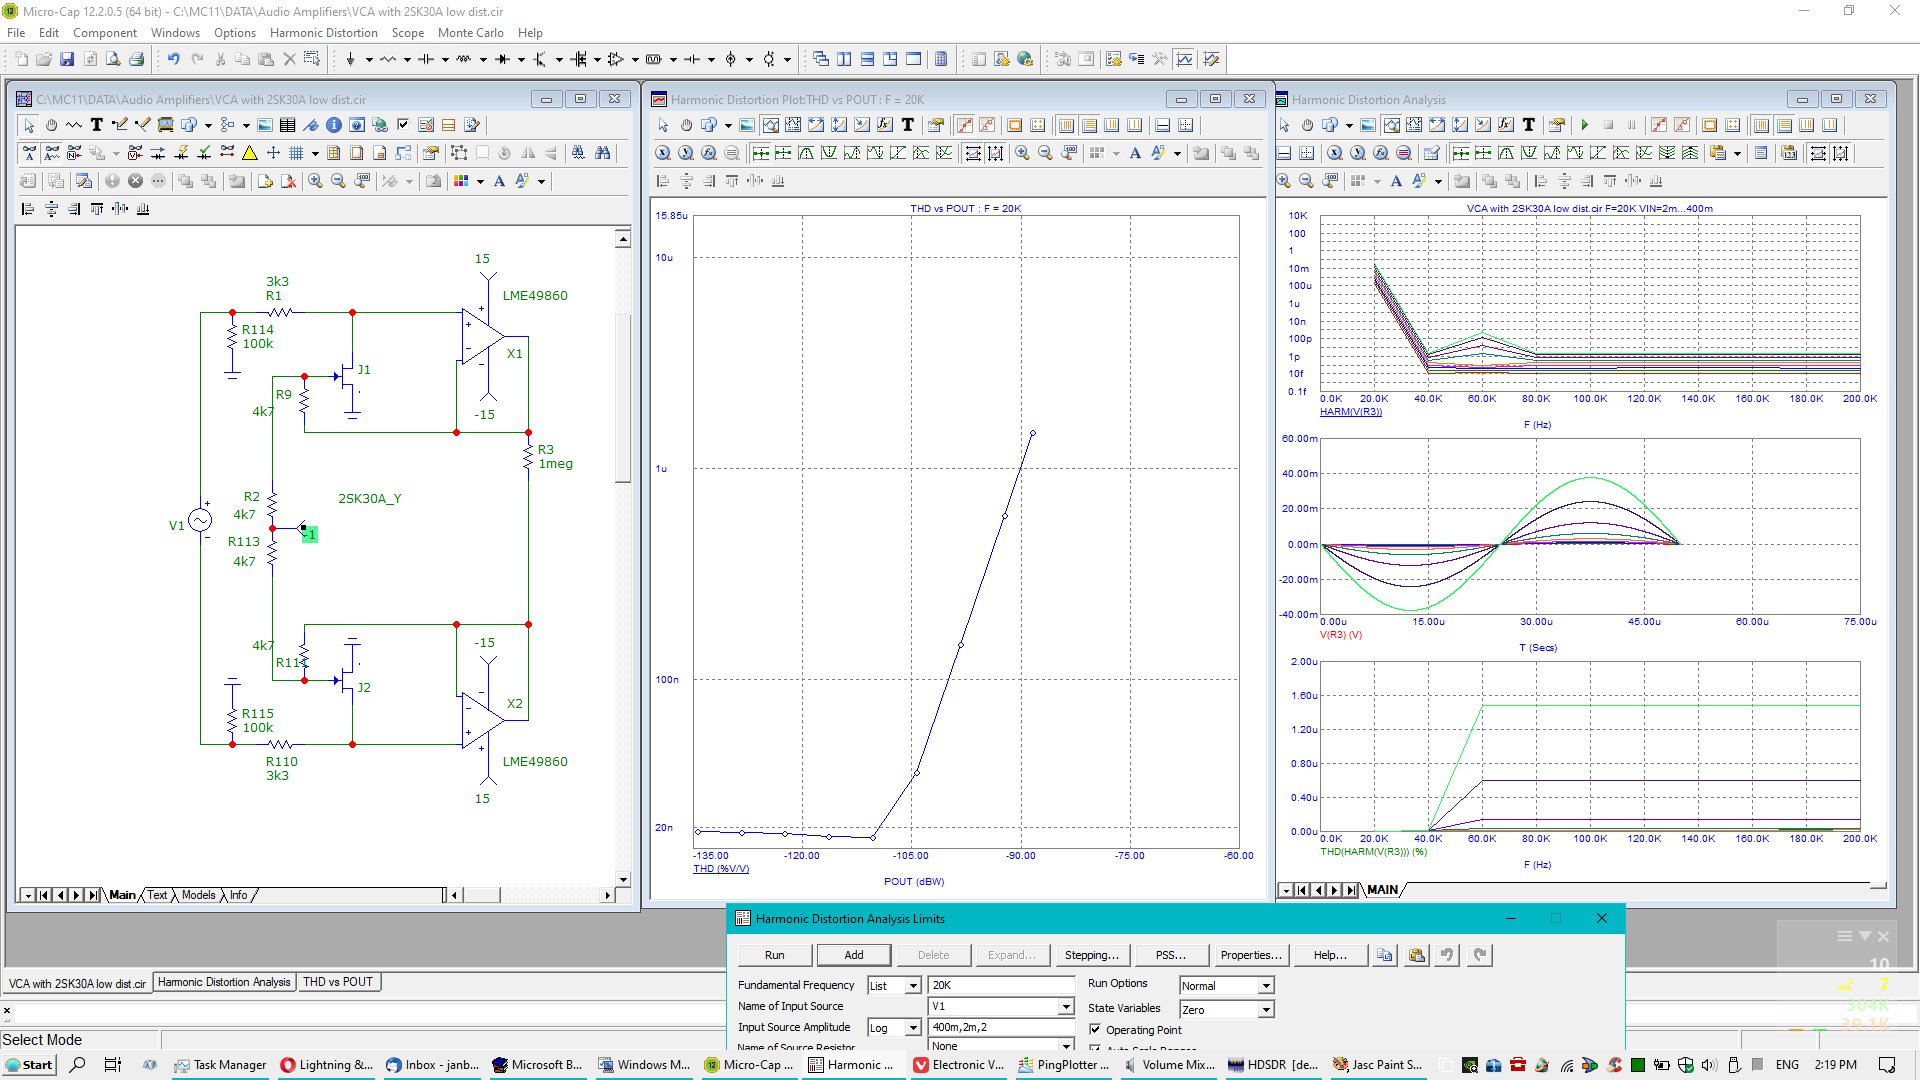Select the Ground component icon
1920x1080 pixels.
[x=350, y=59]
